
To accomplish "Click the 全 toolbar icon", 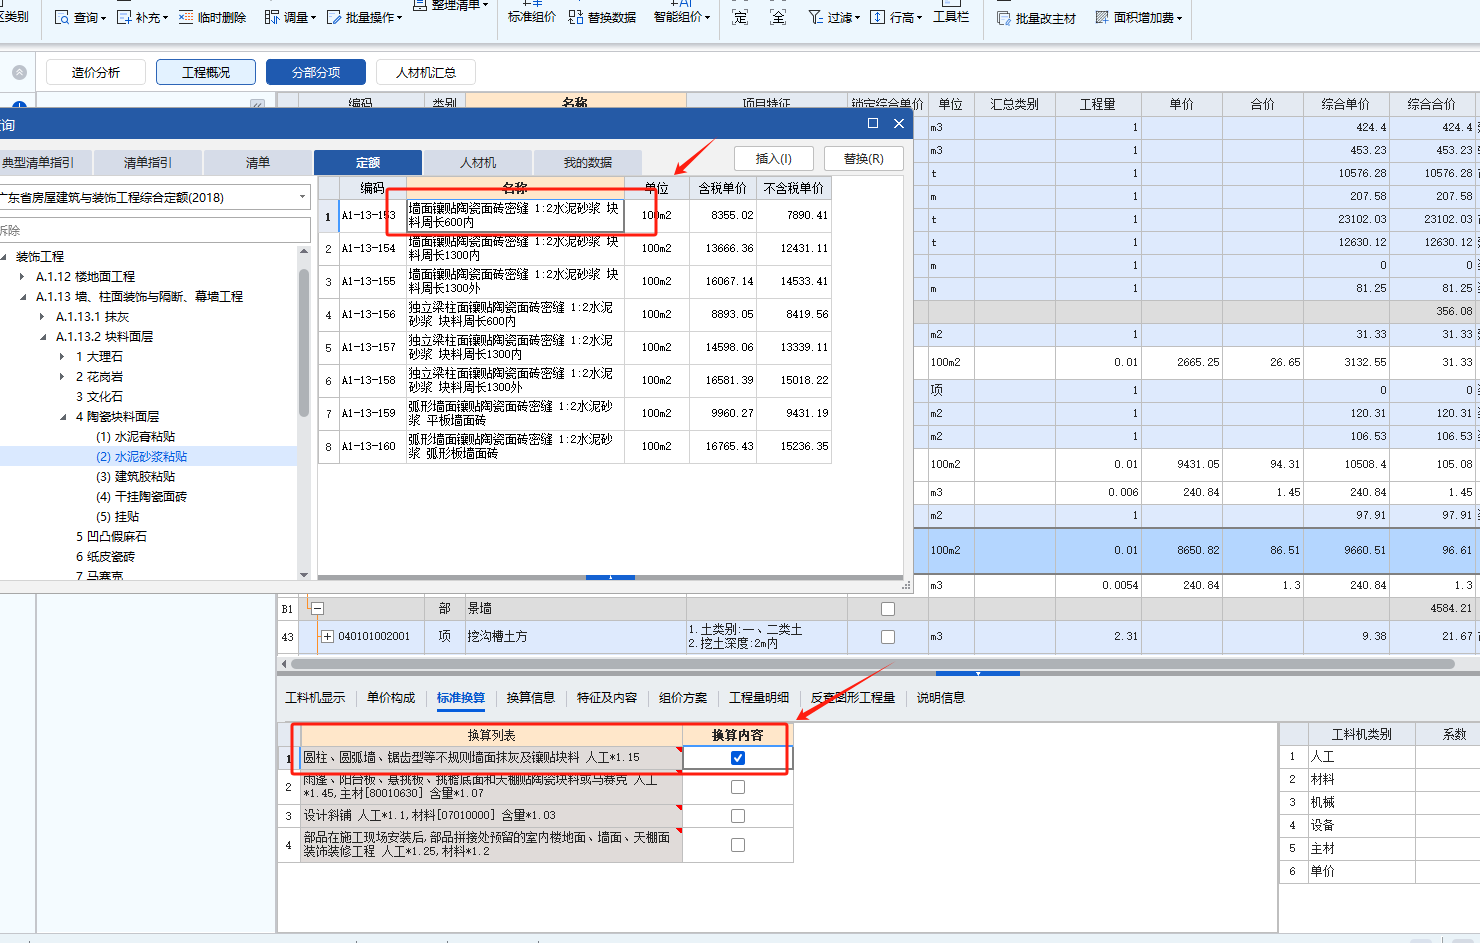I will (778, 17).
